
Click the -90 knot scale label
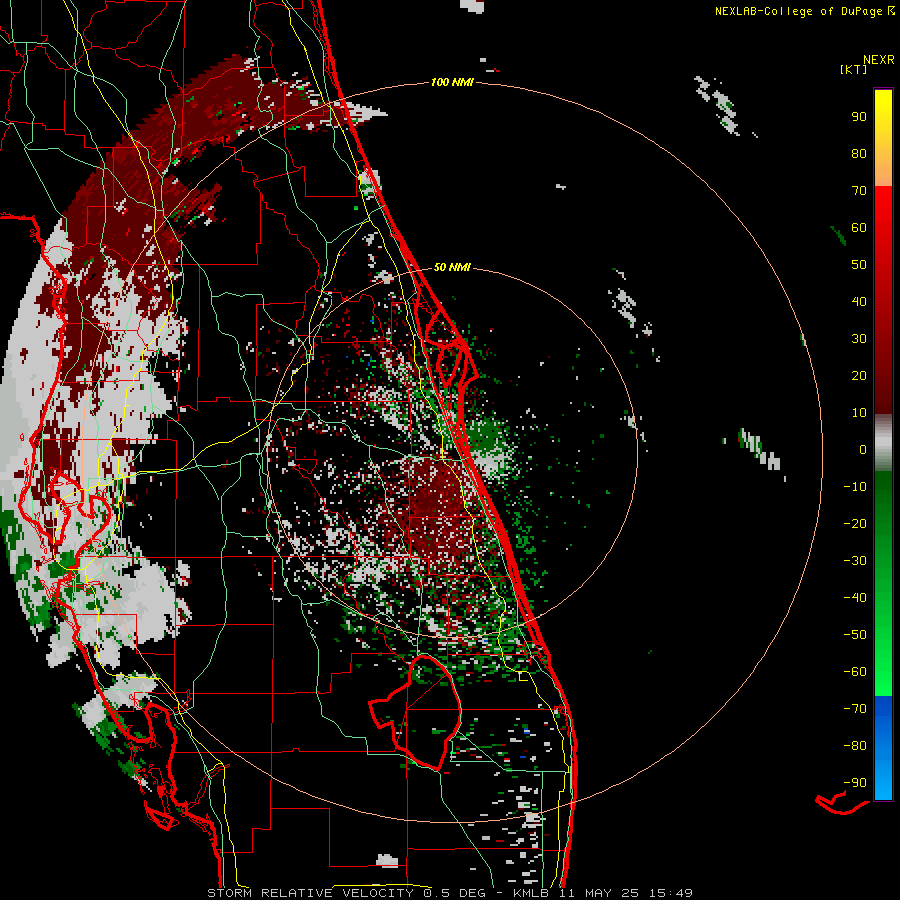[855, 783]
